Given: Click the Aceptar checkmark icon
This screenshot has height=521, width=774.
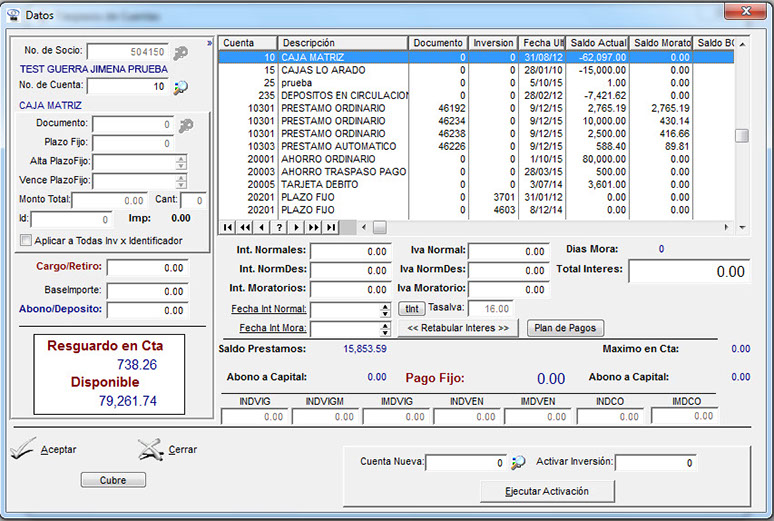Looking at the screenshot, I should coord(24,449).
